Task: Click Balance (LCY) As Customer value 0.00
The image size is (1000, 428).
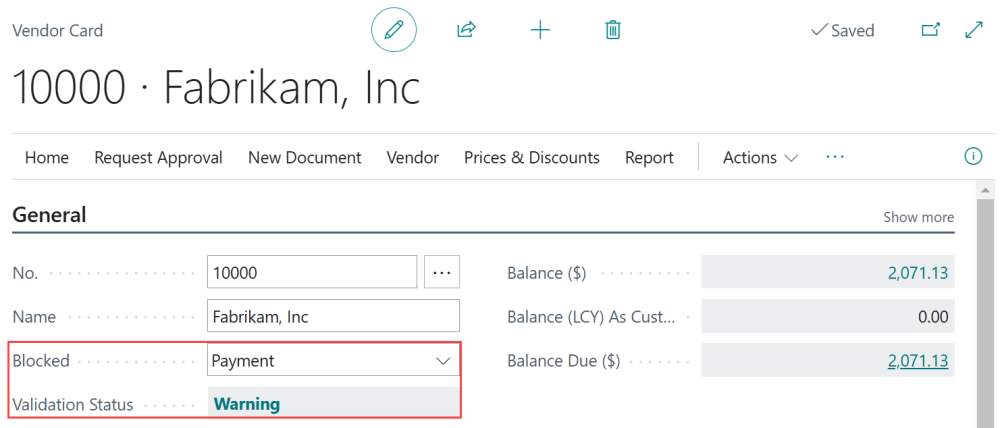Action: pyautogui.click(x=828, y=316)
